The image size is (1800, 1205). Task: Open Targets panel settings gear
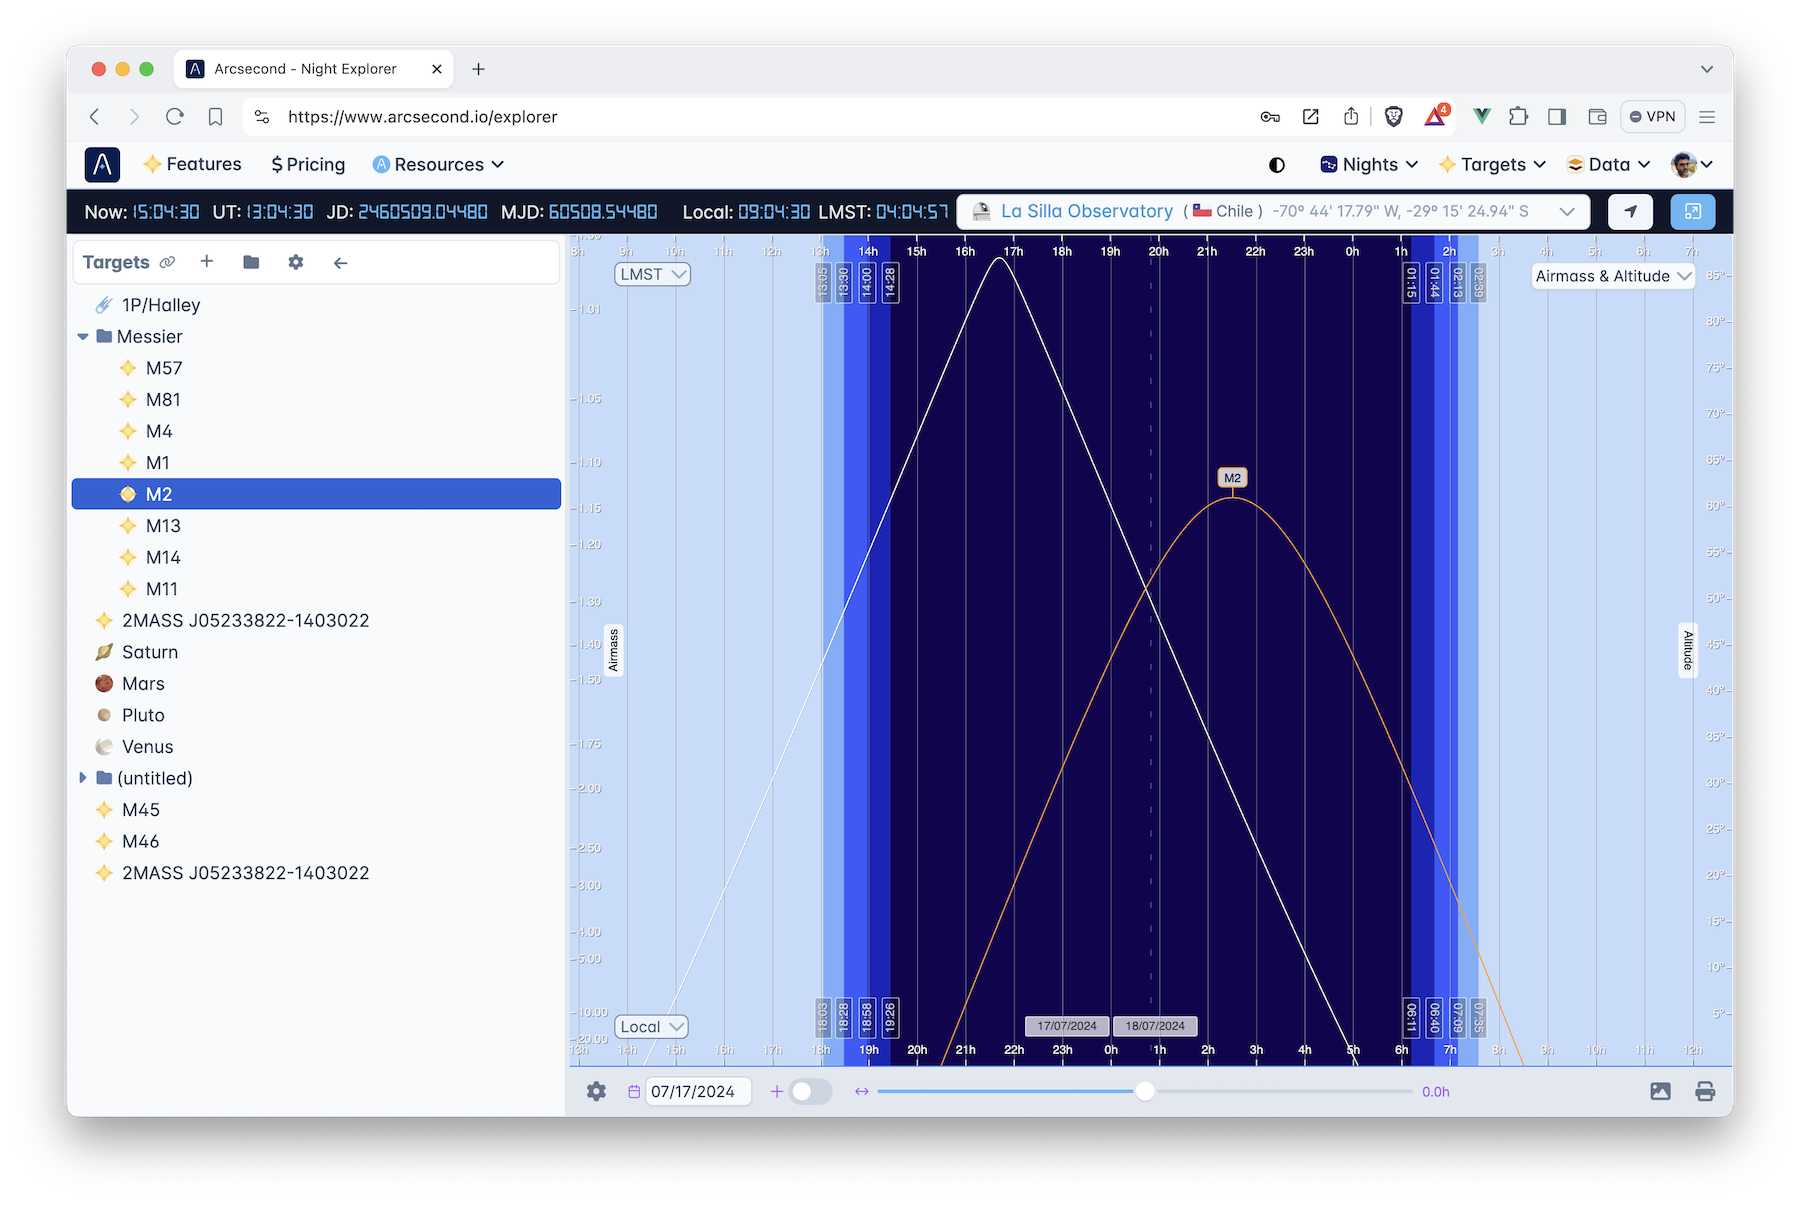click(x=295, y=262)
